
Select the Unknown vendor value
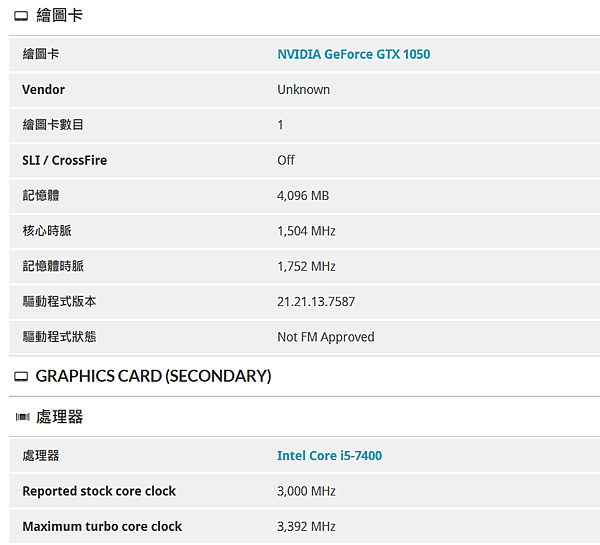pos(303,90)
